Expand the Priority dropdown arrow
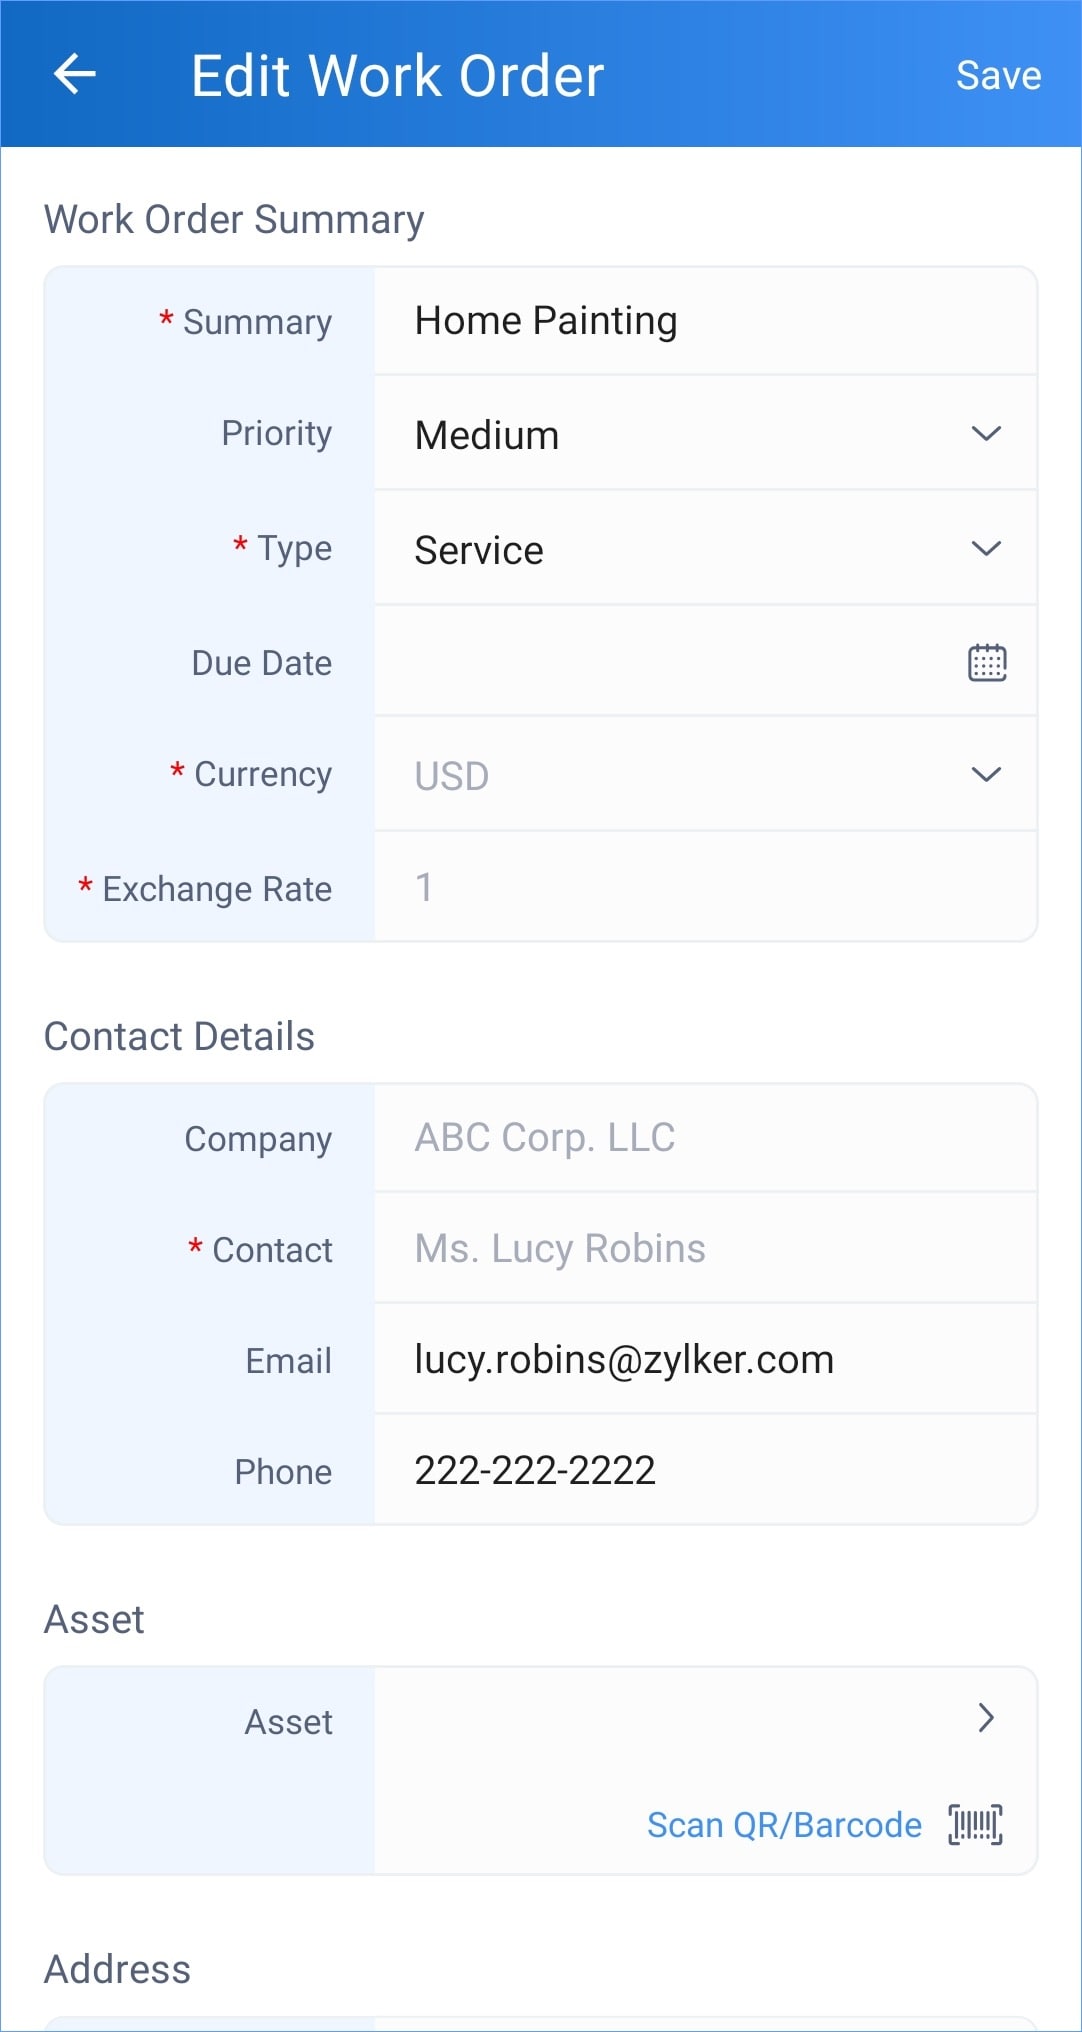Image resolution: width=1082 pixels, height=2032 pixels. point(986,433)
